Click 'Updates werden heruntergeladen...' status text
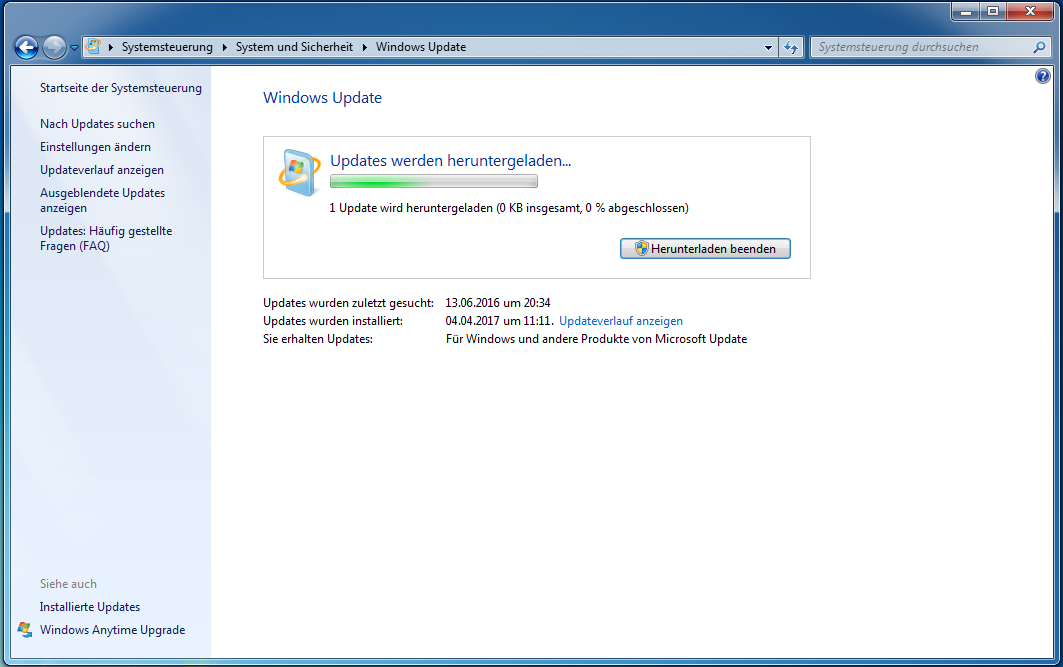Viewport: 1063px width, 667px height. point(450,161)
